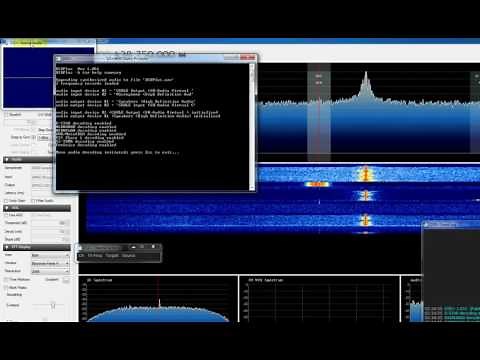Viewport: 480px width, 360px height.
Task: Click the green log text in event log
Action: [462, 314]
